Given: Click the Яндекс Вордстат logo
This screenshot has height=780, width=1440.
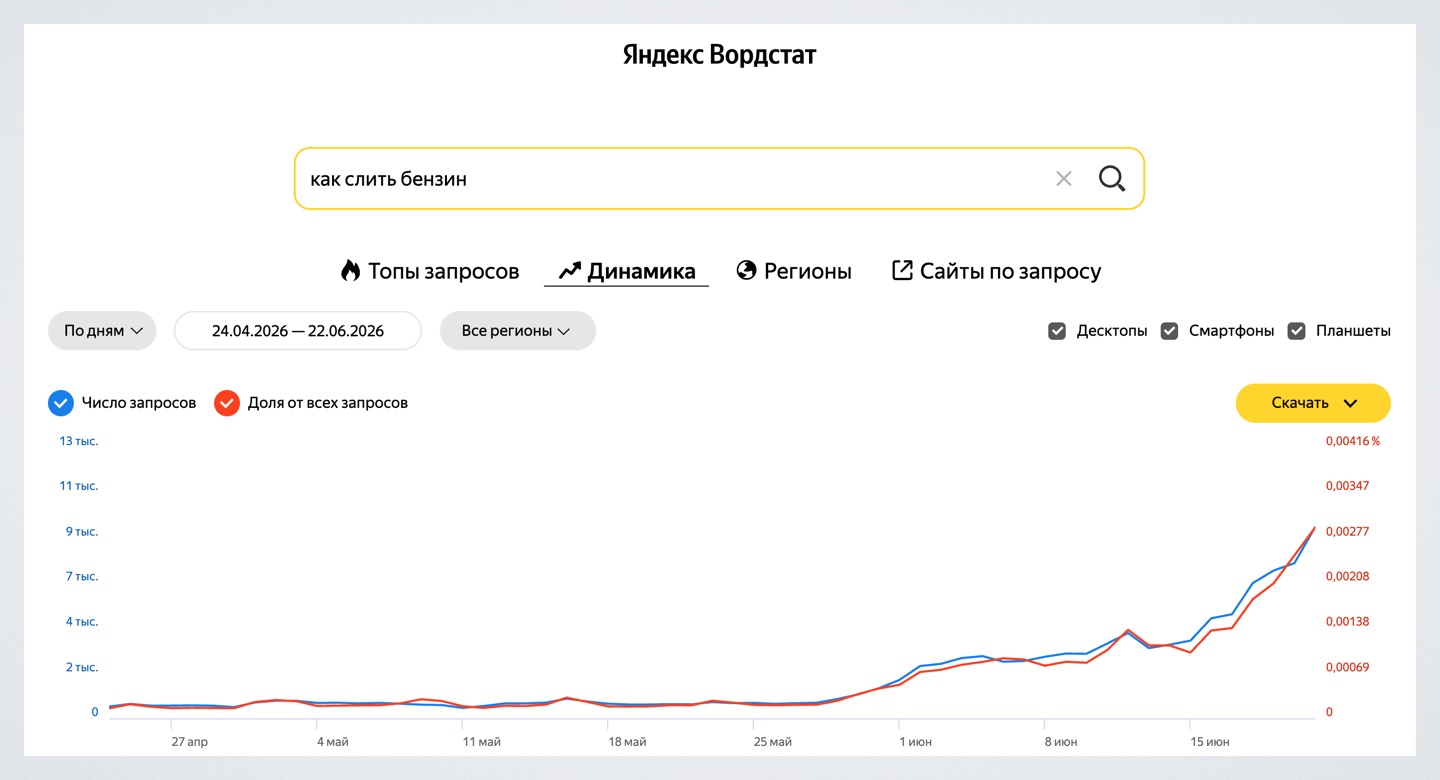Looking at the screenshot, I should point(719,54).
